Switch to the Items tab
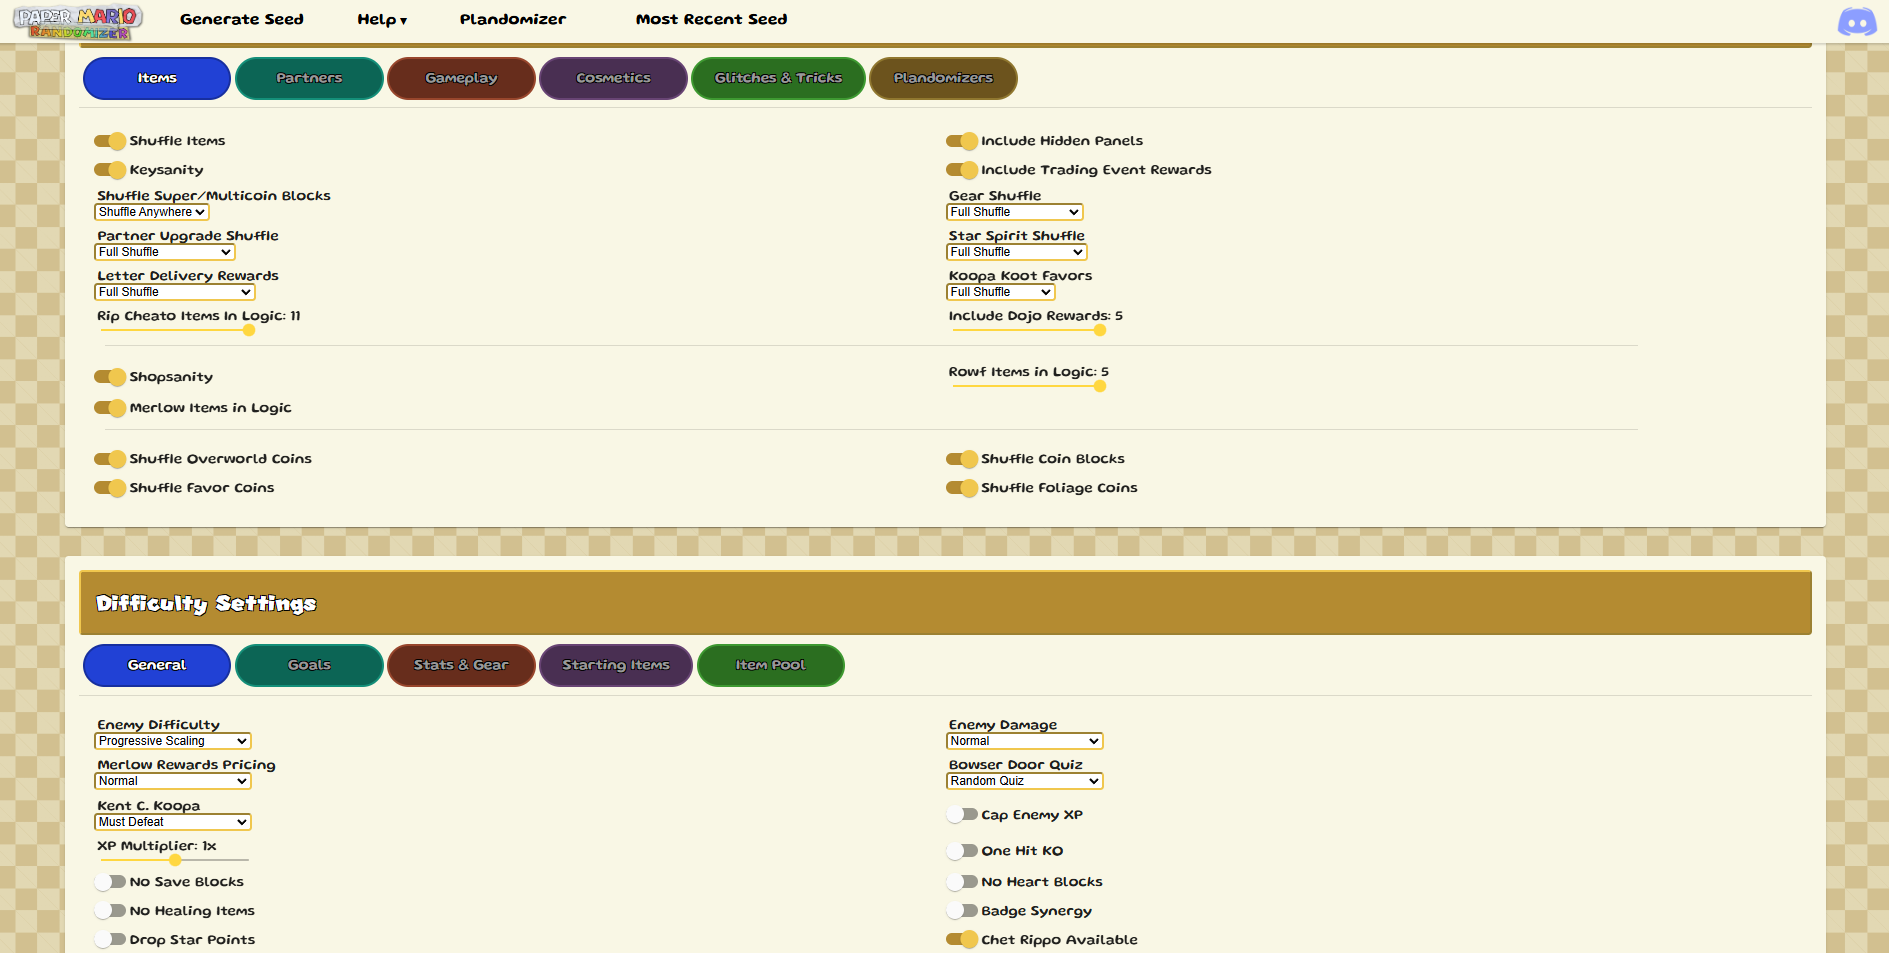This screenshot has width=1889, height=953. 157,78
